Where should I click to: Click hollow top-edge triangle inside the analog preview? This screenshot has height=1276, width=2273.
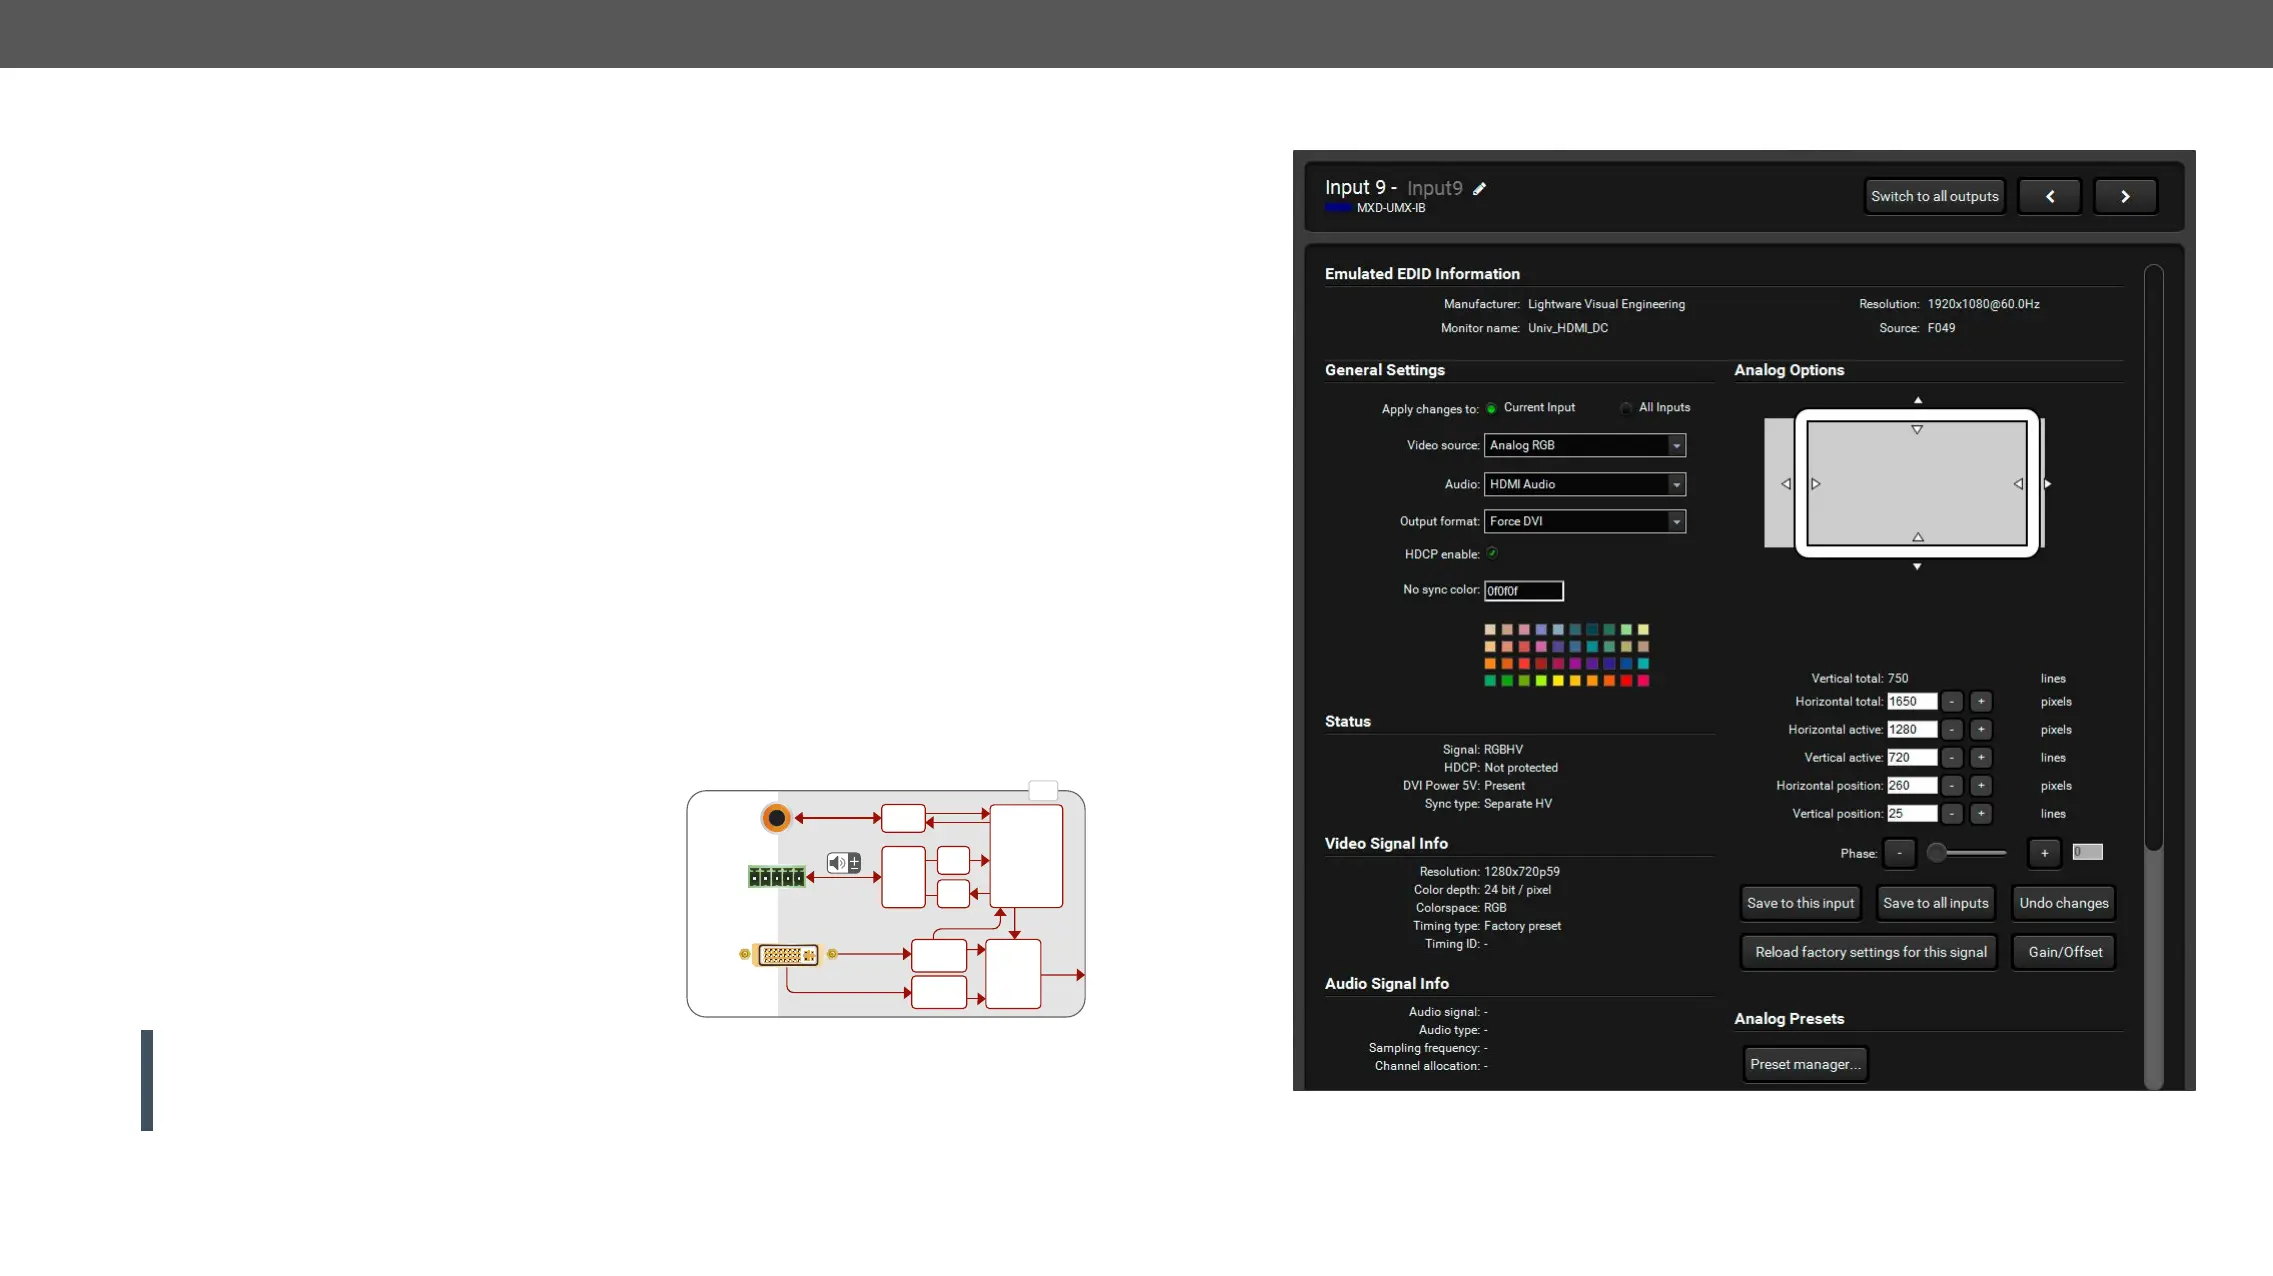coord(1917,430)
